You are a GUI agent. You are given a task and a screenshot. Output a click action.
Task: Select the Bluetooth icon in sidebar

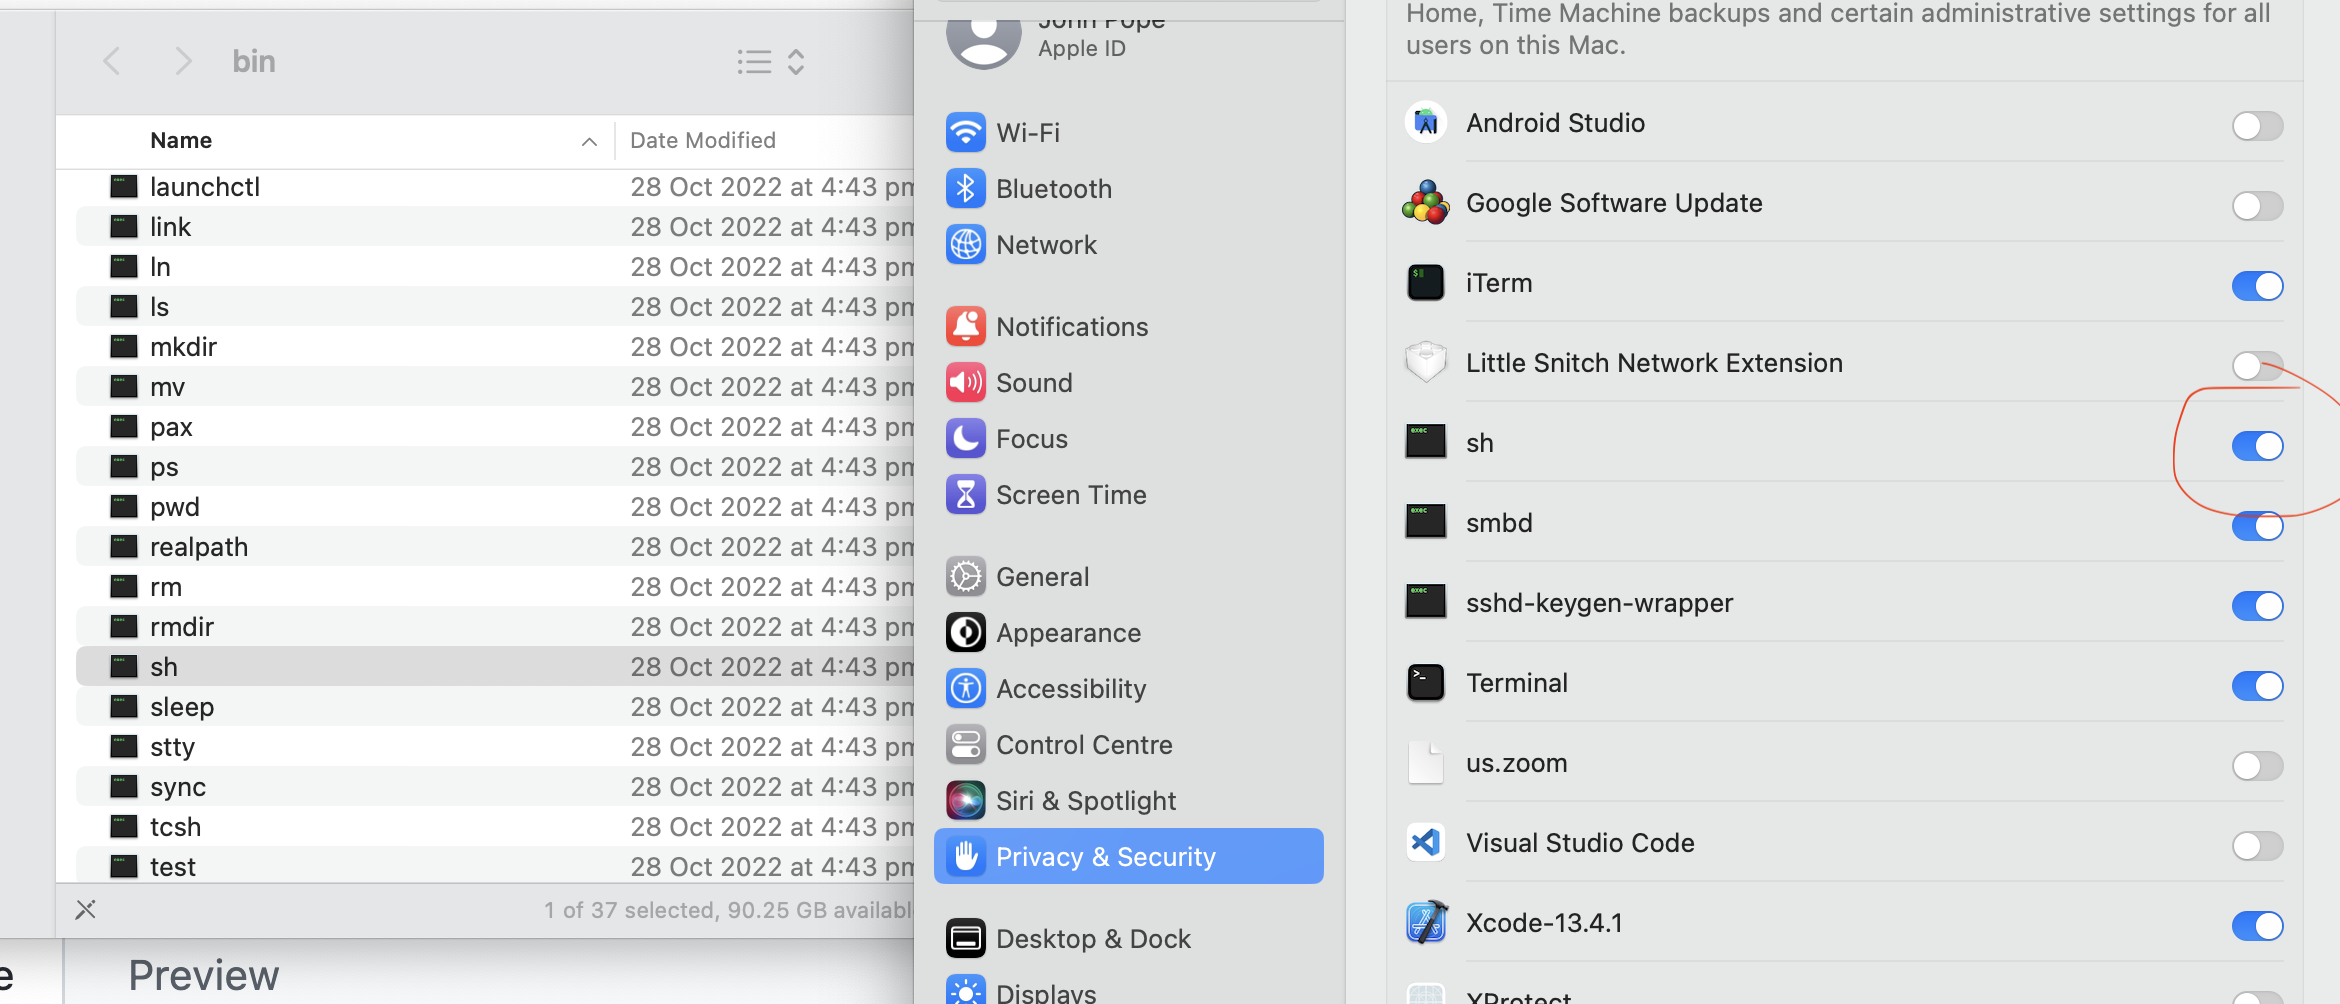965,188
